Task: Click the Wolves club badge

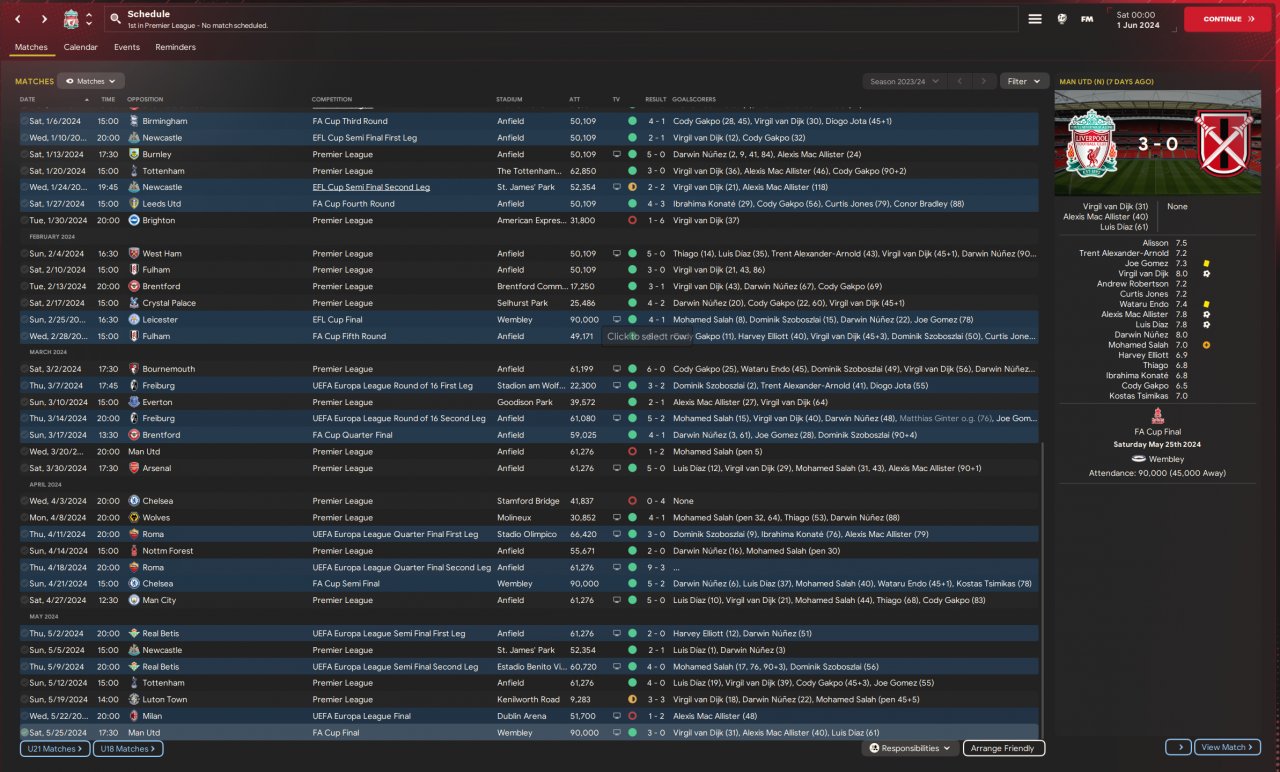Action: [134, 518]
